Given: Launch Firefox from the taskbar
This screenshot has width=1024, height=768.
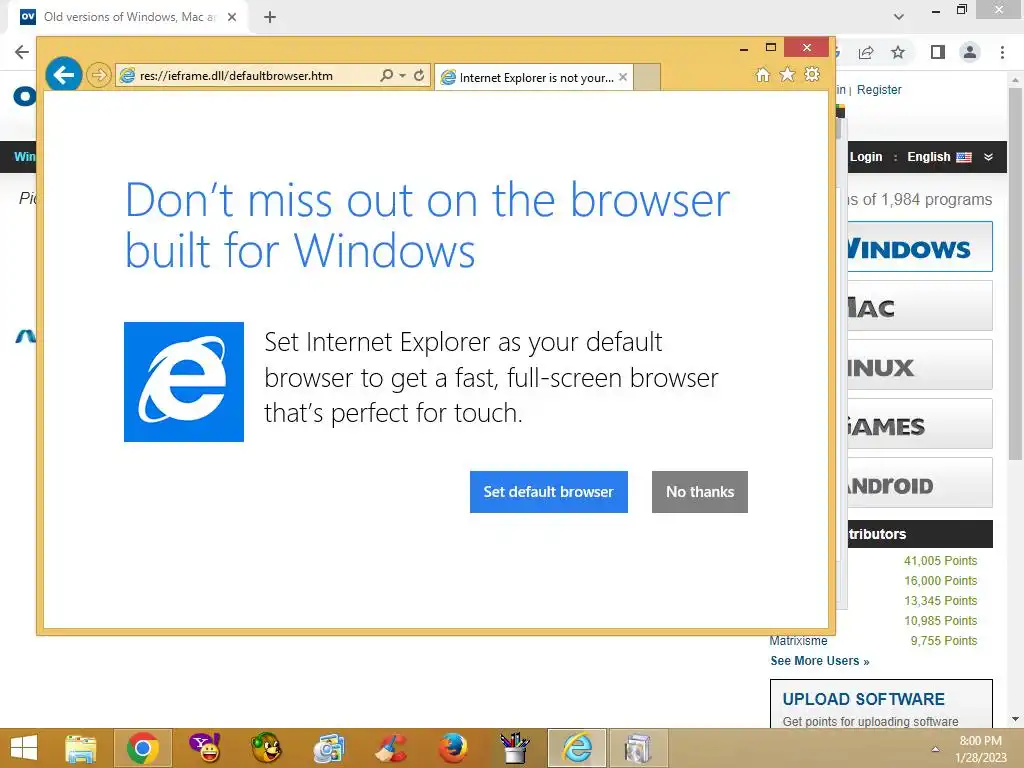Looking at the screenshot, I should pyautogui.click(x=453, y=748).
